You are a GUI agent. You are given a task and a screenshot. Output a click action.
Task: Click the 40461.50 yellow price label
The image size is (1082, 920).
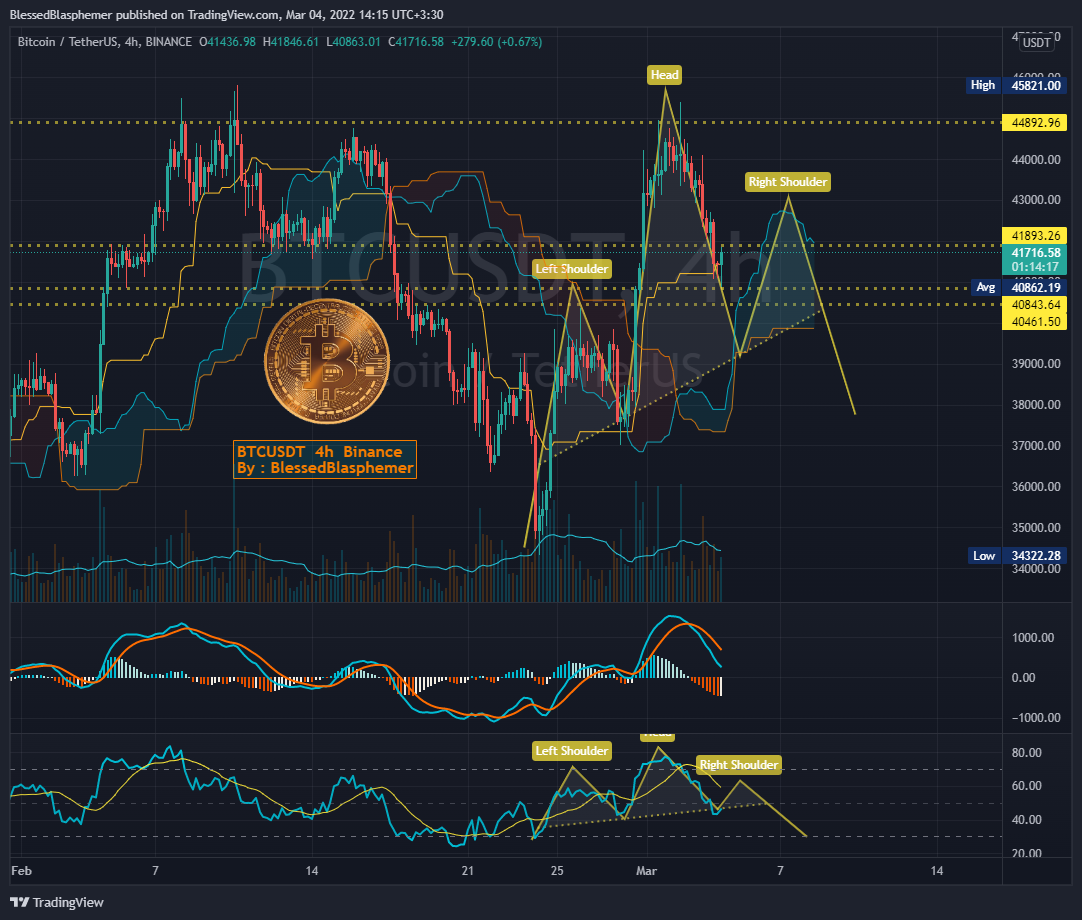click(x=1034, y=322)
